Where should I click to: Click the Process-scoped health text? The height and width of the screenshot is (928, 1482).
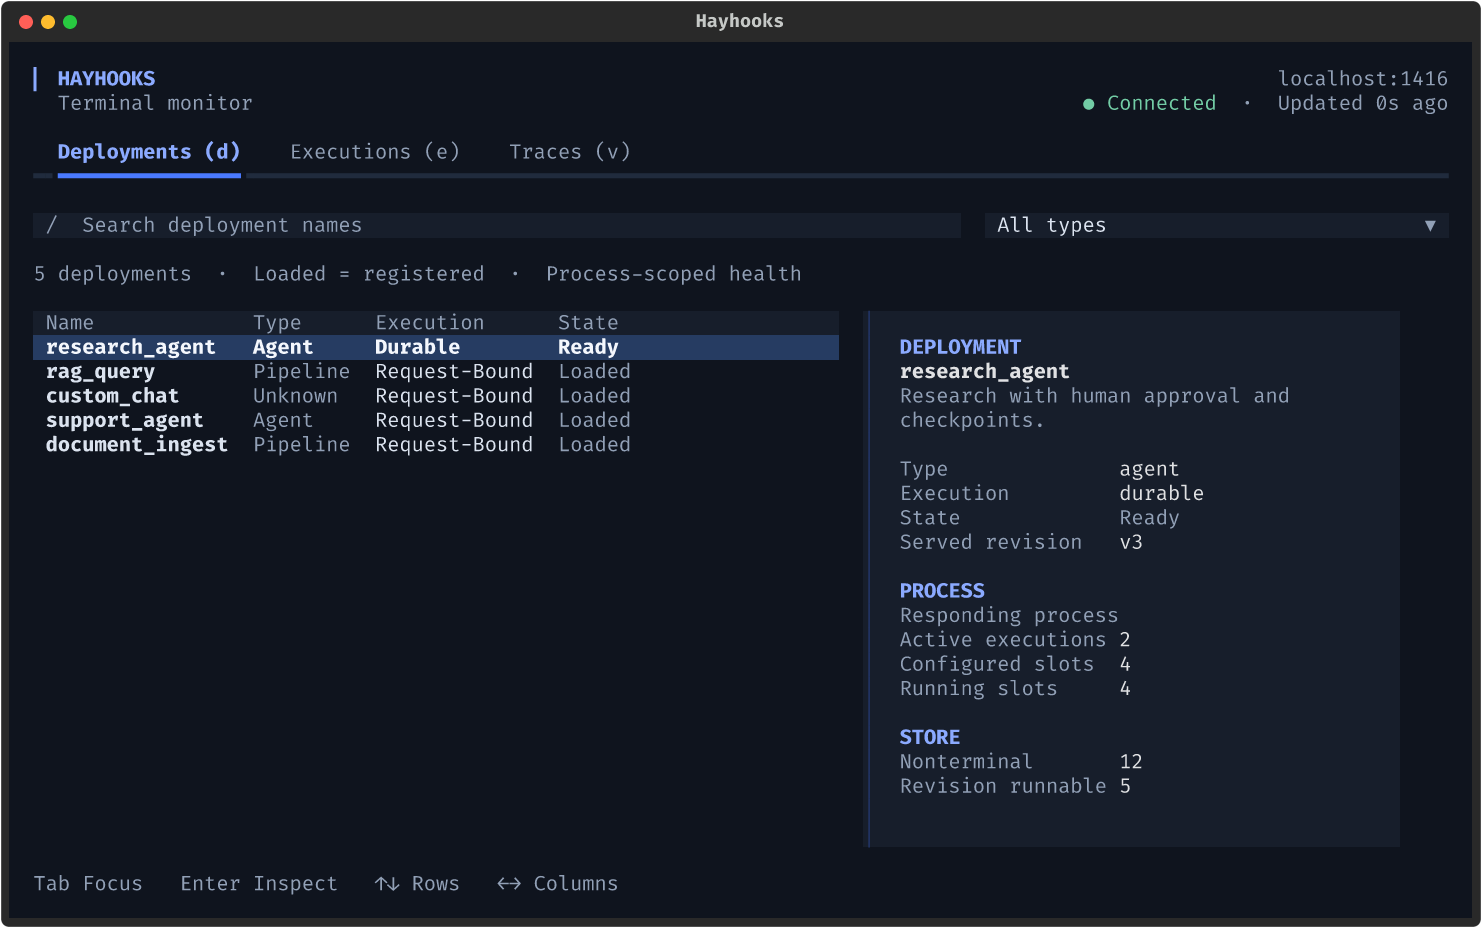[x=673, y=274]
